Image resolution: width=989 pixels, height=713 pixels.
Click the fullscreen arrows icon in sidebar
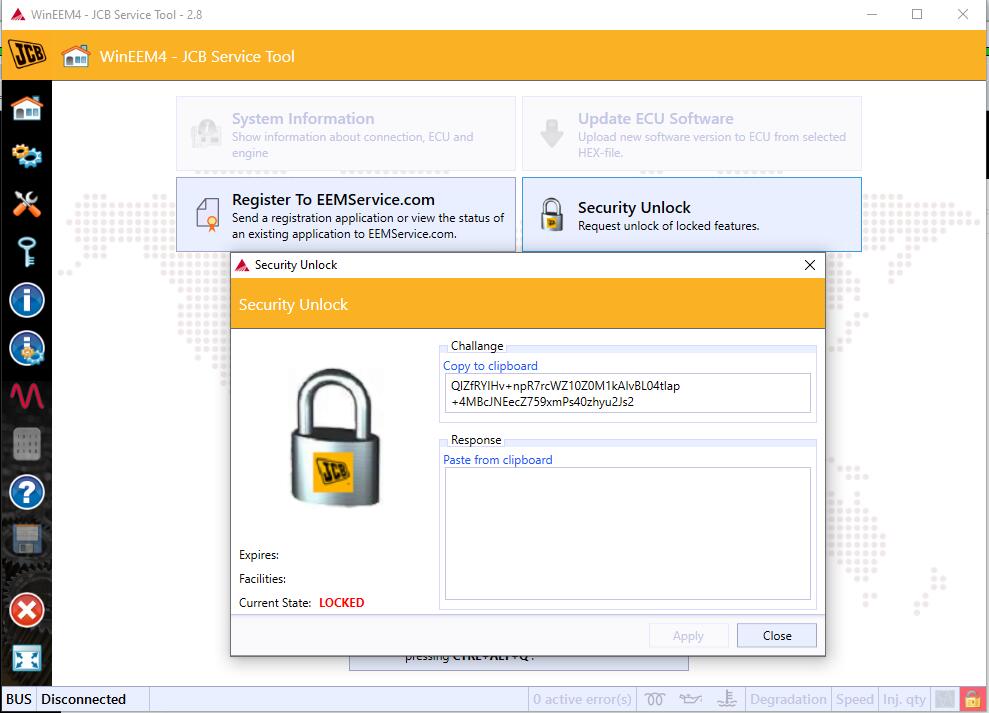click(26, 659)
